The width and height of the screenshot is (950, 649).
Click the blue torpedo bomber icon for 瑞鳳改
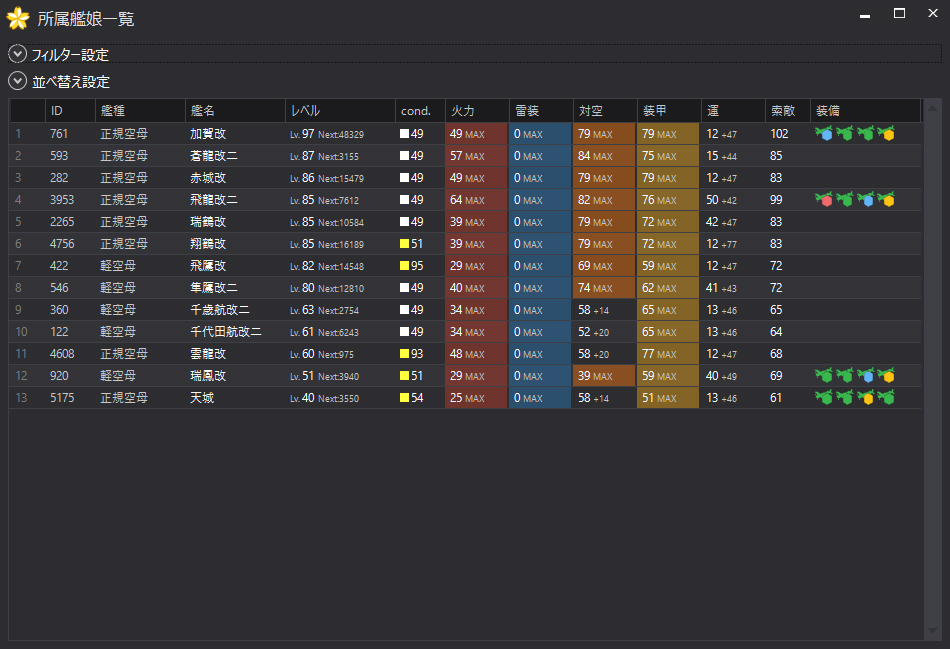tap(865, 376)
